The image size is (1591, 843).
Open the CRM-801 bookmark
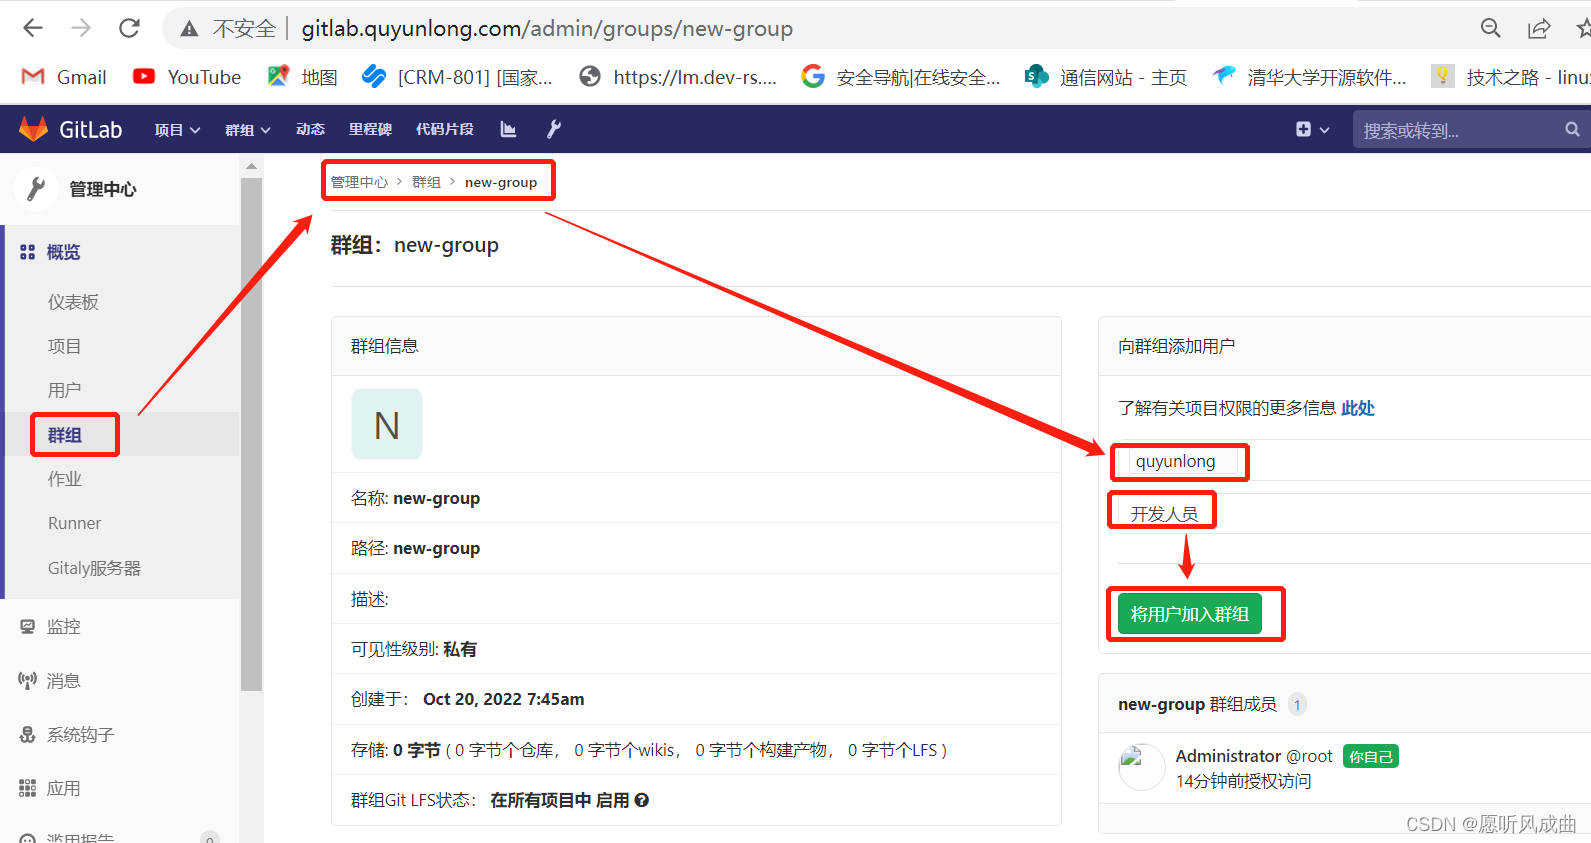[x=457, y=77]
